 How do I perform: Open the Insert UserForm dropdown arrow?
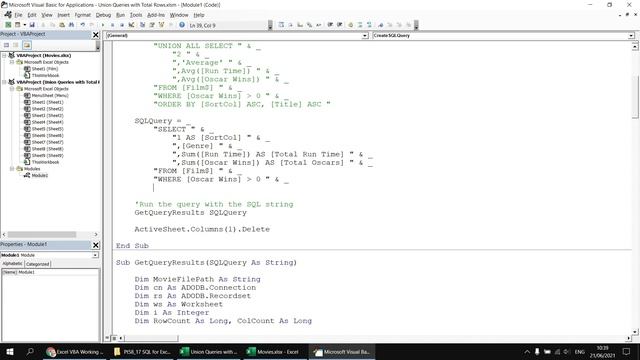click(24, 25)
